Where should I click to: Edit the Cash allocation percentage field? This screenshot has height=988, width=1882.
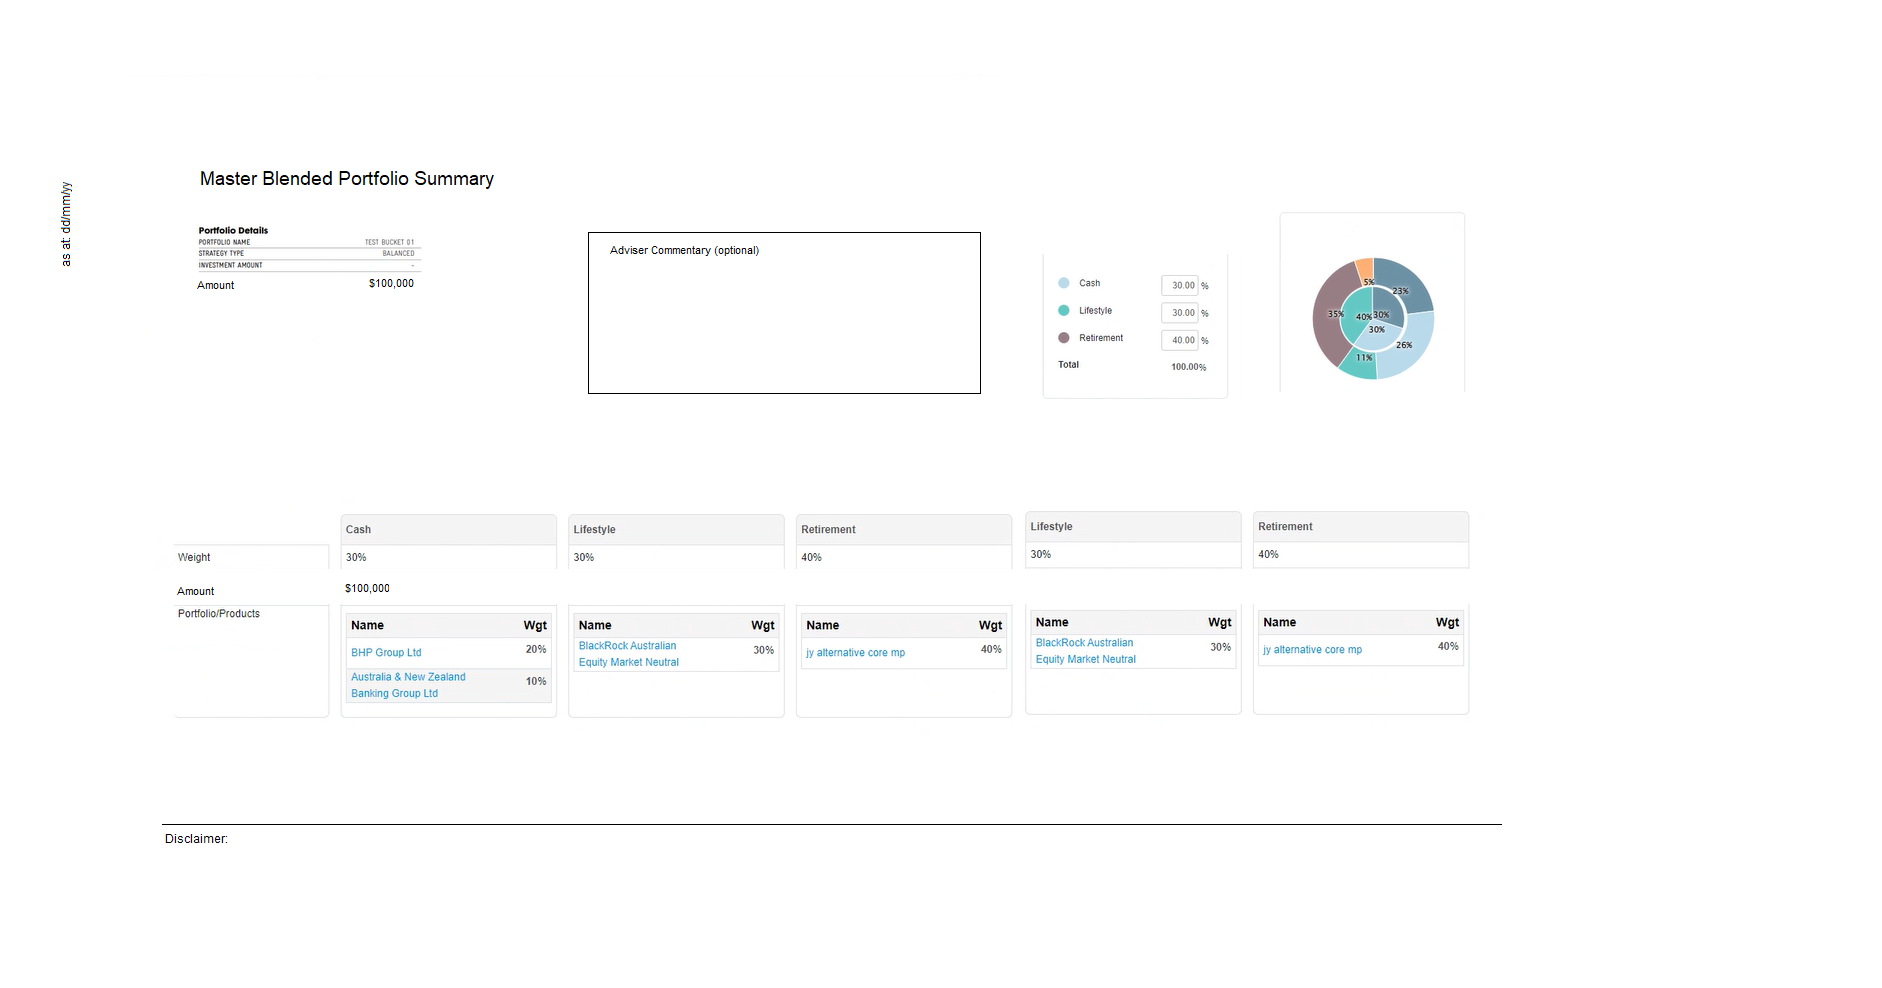point(1180,285)
